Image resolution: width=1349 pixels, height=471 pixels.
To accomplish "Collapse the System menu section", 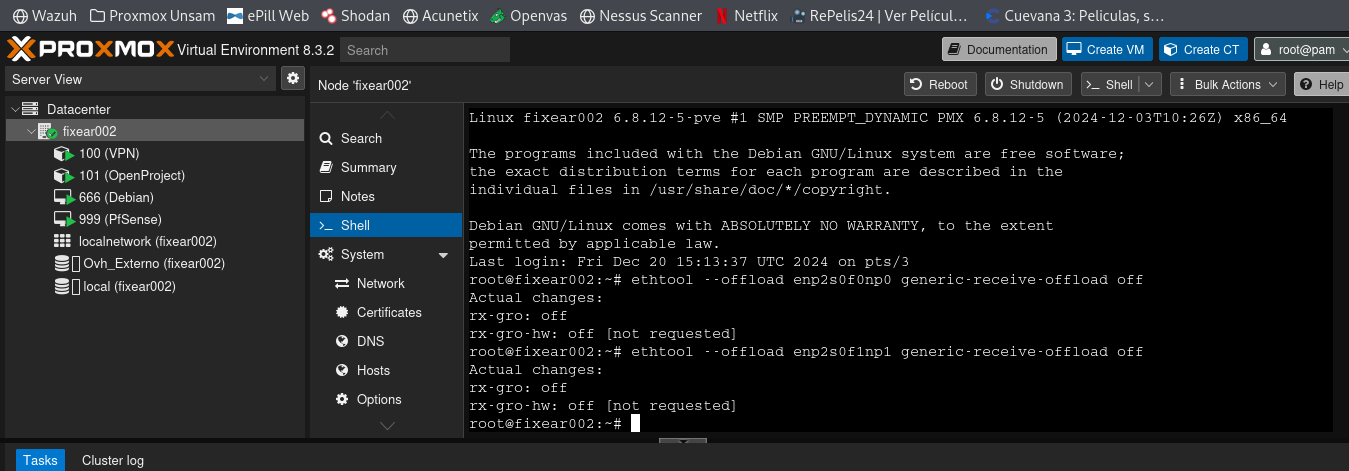I will [x=443, y=255].
